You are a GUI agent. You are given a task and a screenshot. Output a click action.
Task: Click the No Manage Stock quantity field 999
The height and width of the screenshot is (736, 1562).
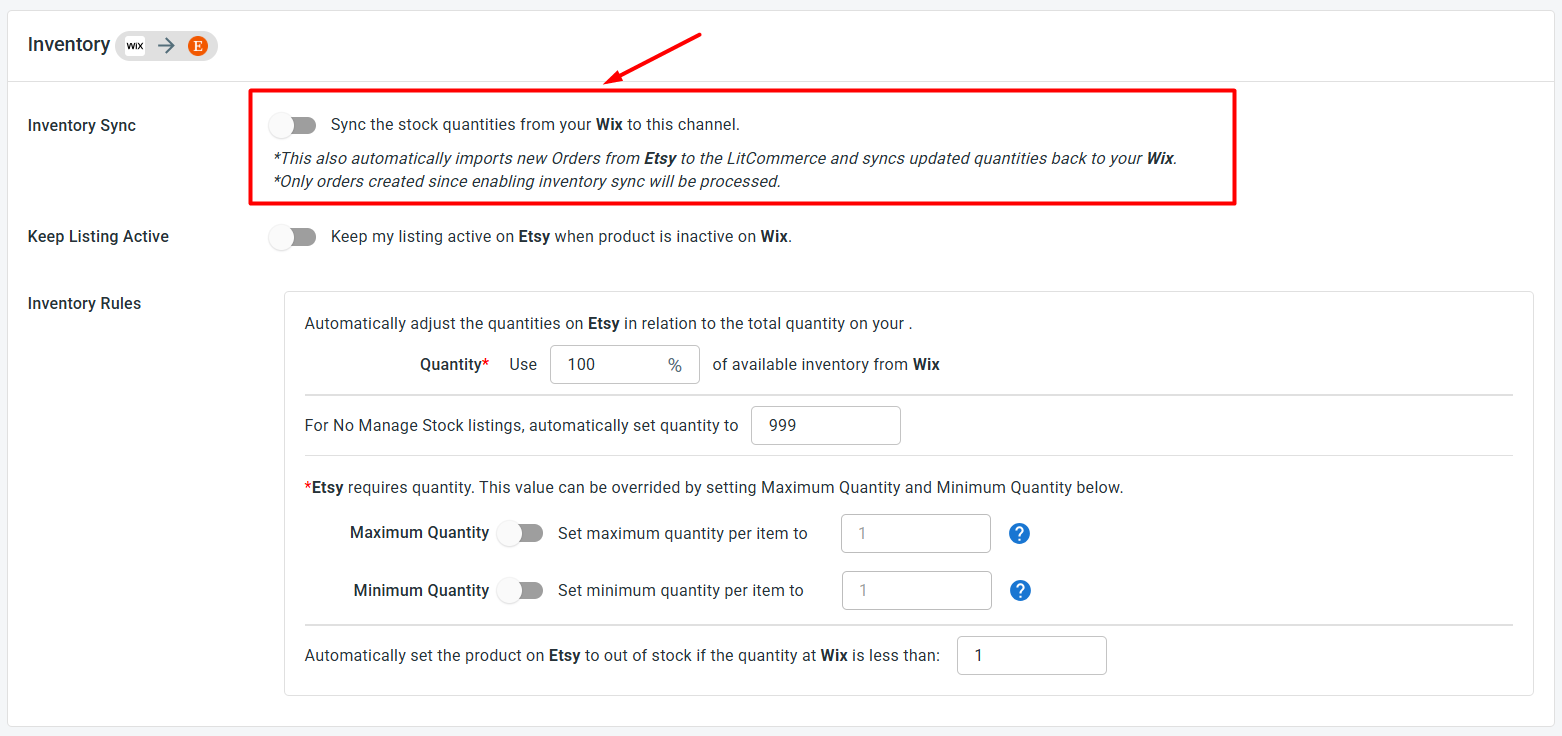point(826,425)
